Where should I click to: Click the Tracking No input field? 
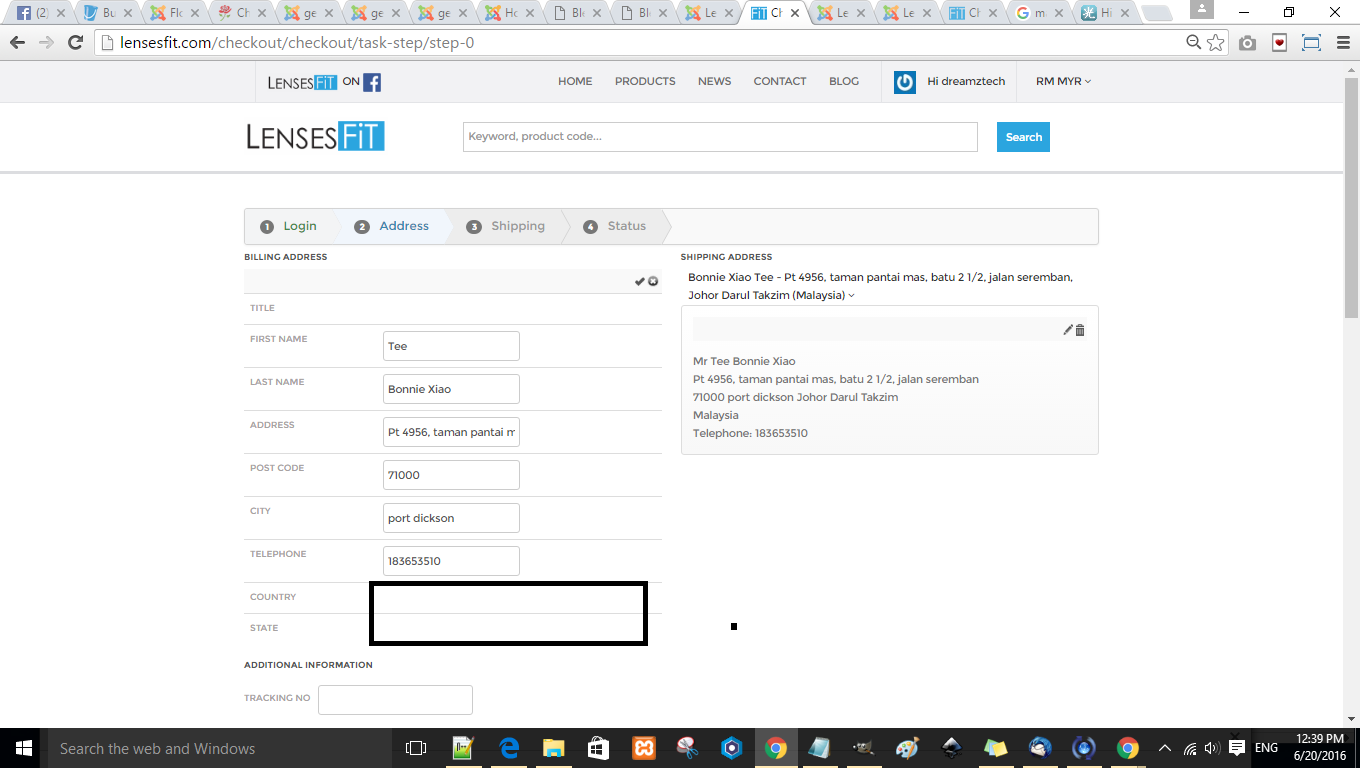coord(395,700)
